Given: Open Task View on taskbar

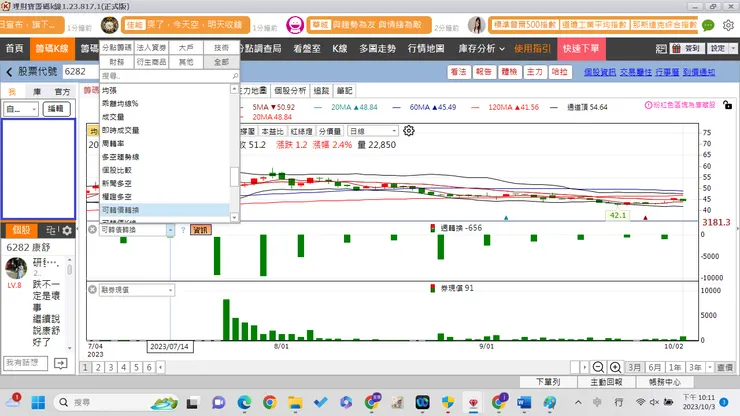Looking at the screenshot, I should [192, 403].
